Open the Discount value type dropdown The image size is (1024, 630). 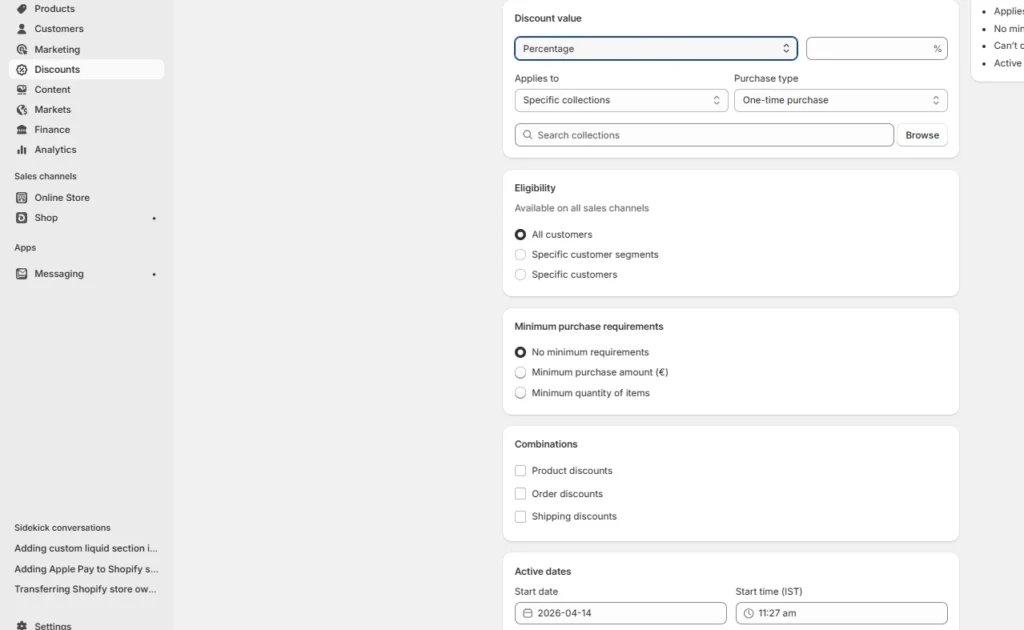(655, 48)
